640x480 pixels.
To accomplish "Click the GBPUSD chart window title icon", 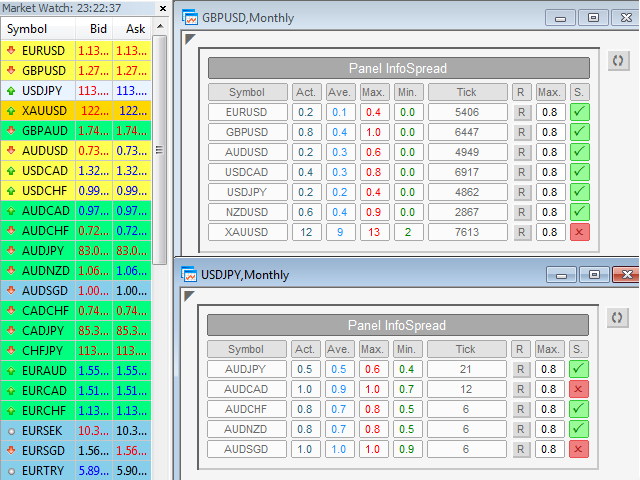I will (188, 18).
